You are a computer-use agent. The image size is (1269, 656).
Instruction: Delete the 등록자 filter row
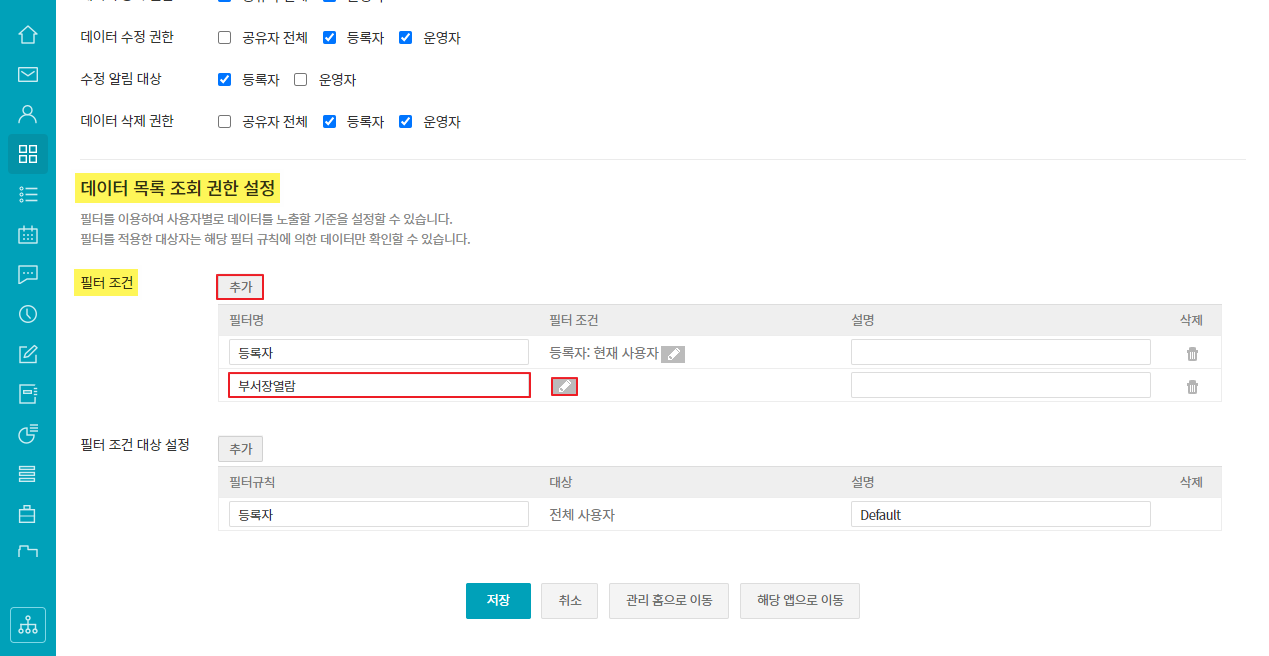[x=1192, y=354]
